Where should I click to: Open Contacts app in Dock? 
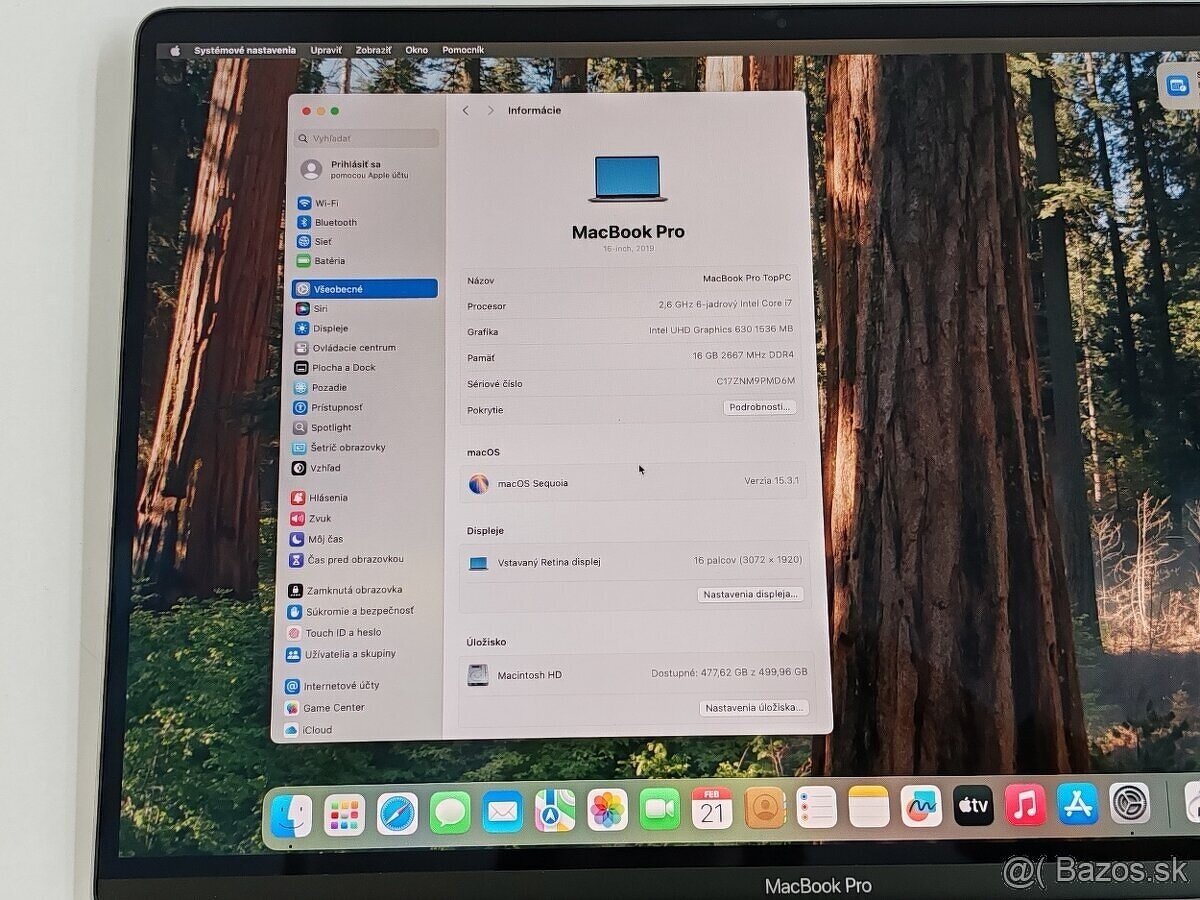coord(765,807)
